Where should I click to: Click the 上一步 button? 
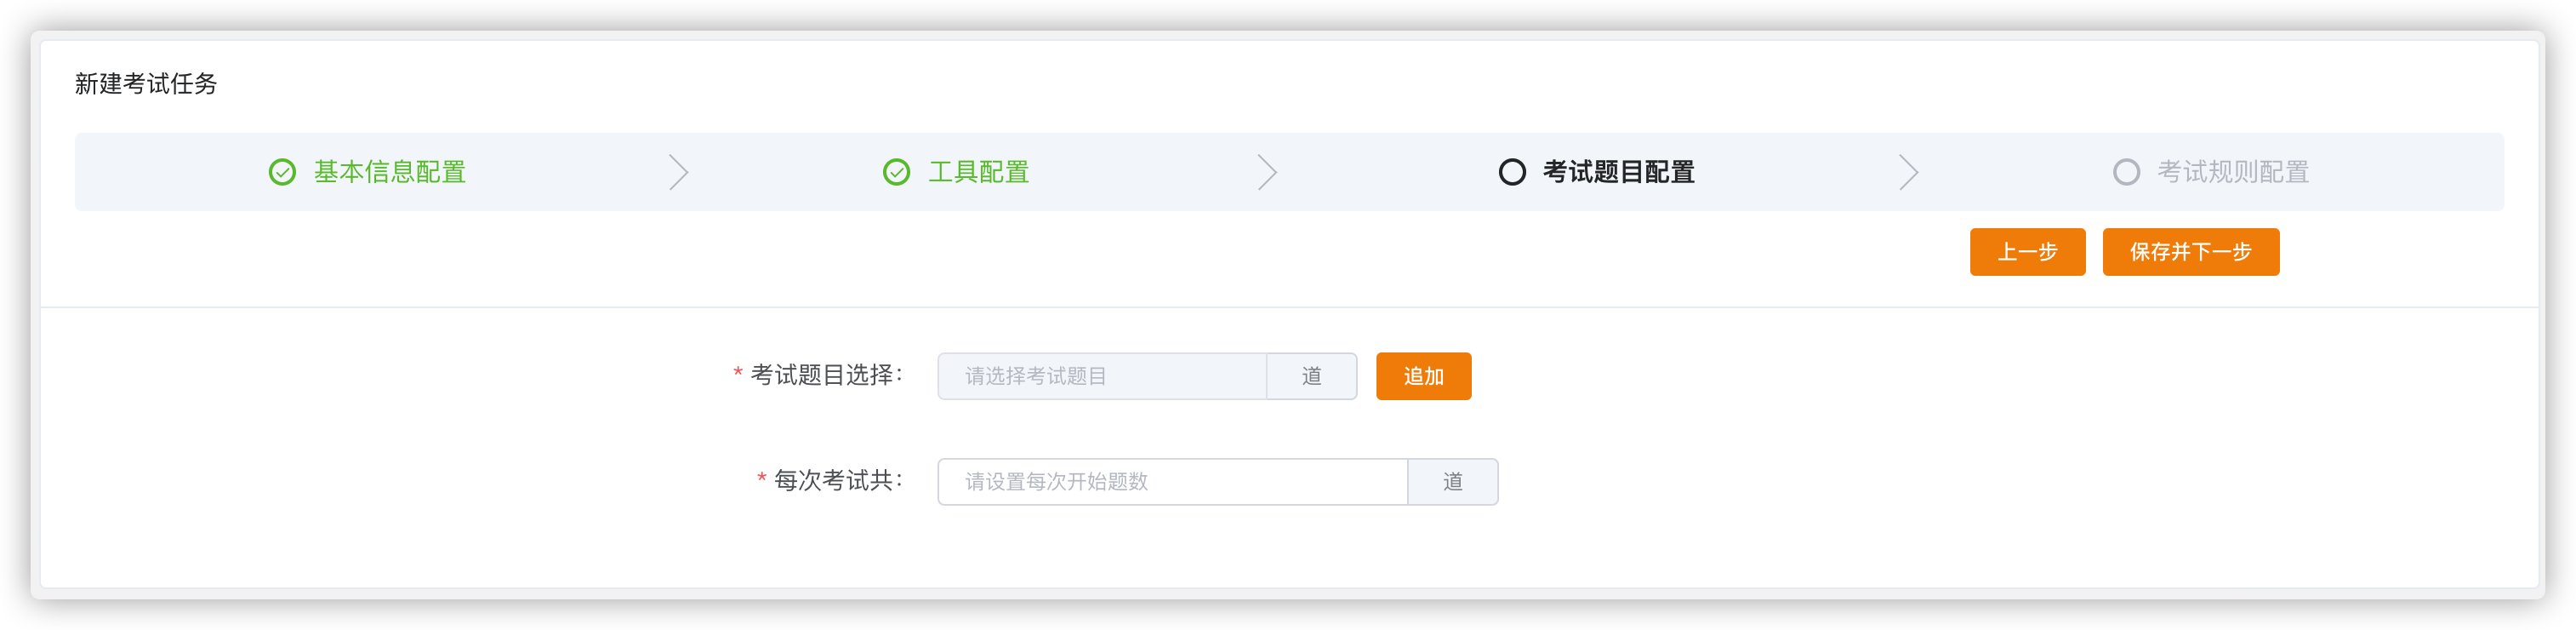[x=2027, y=252]
